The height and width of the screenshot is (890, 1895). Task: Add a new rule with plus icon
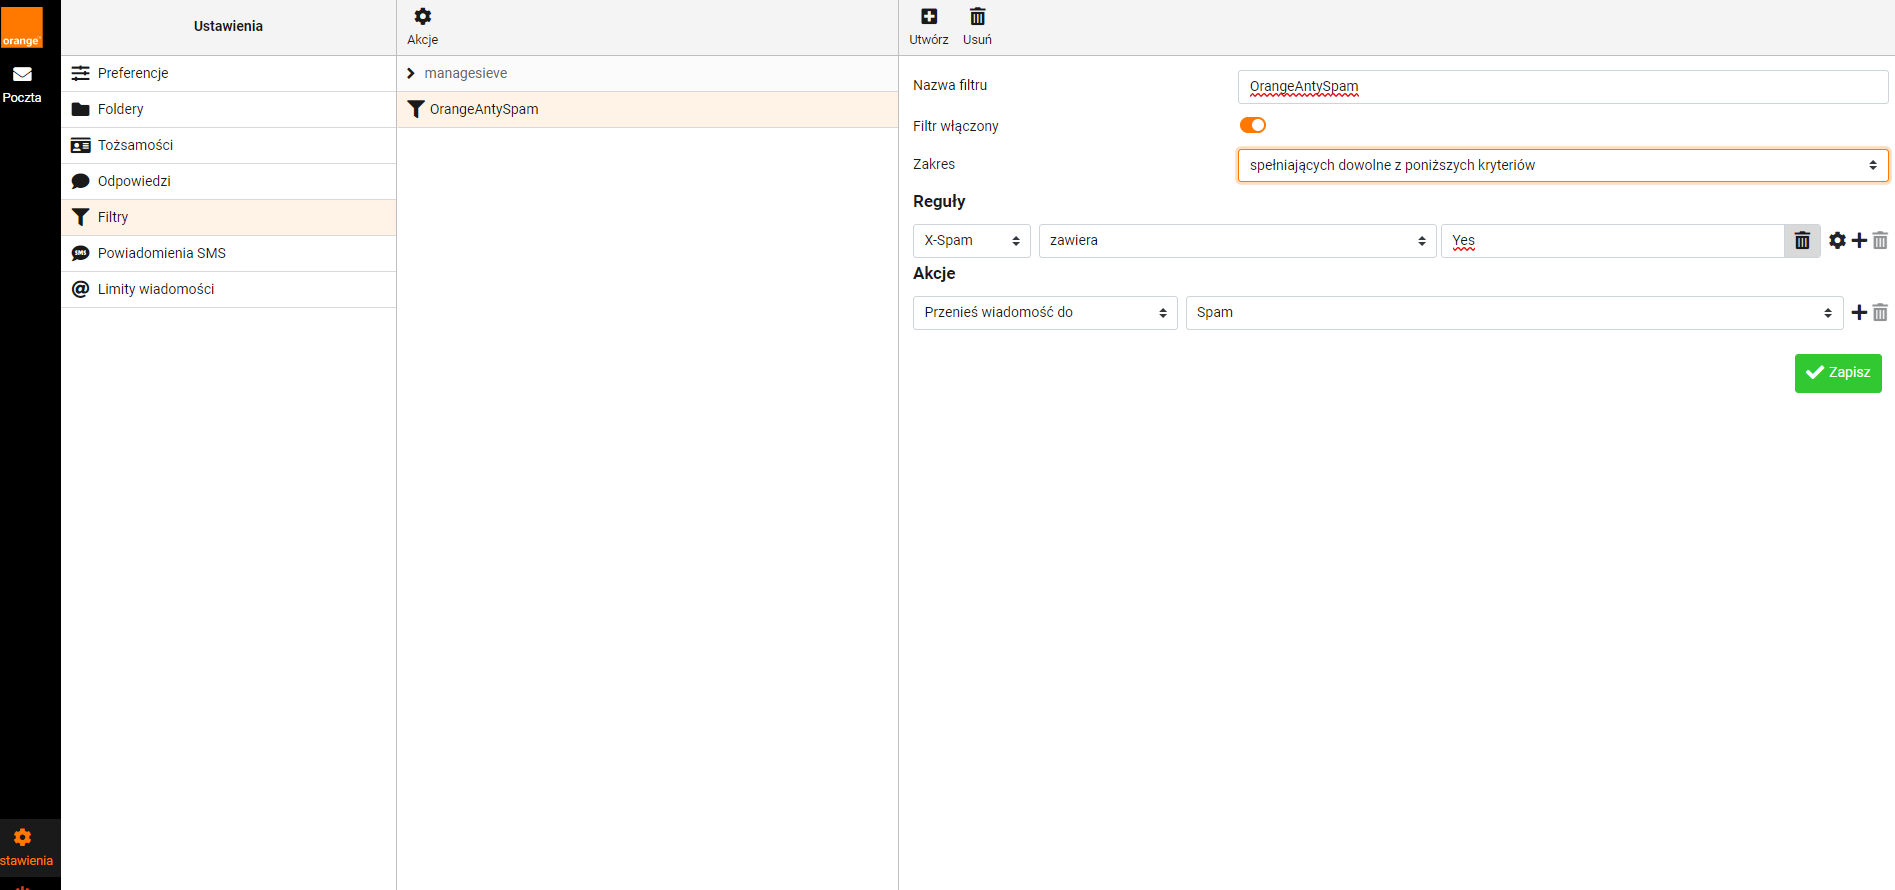[1859, 241]
